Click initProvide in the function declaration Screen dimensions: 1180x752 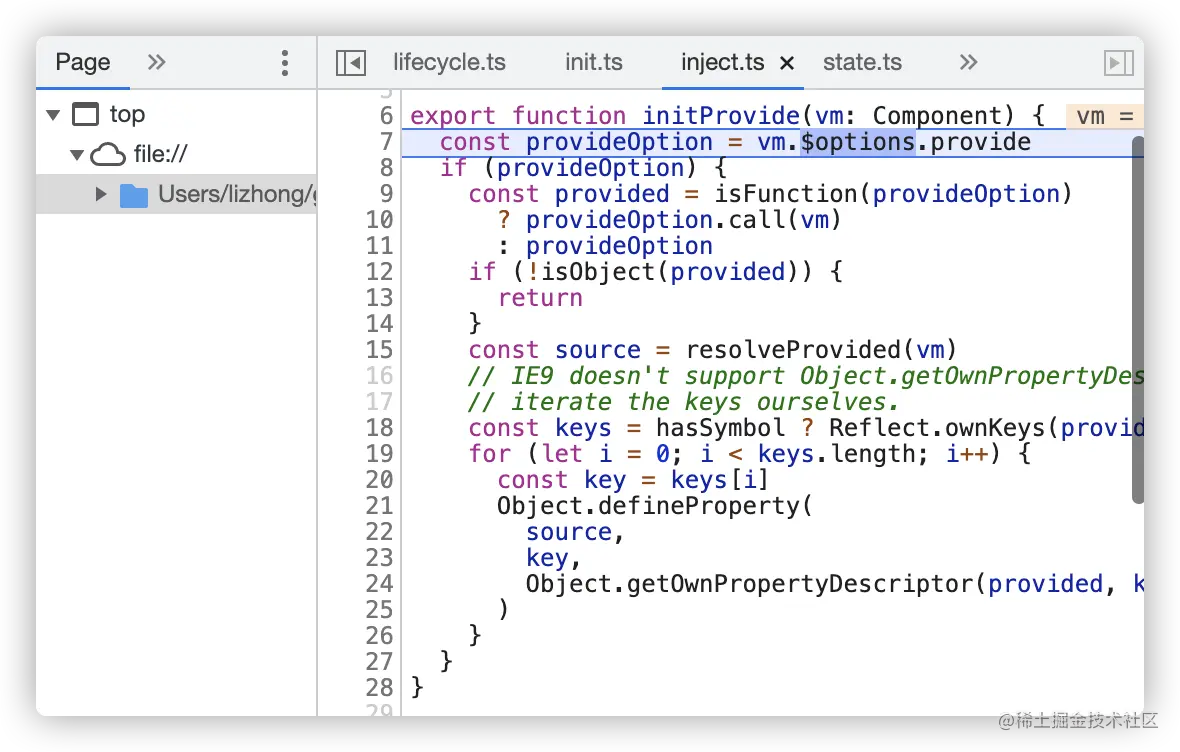pos(721,116)
